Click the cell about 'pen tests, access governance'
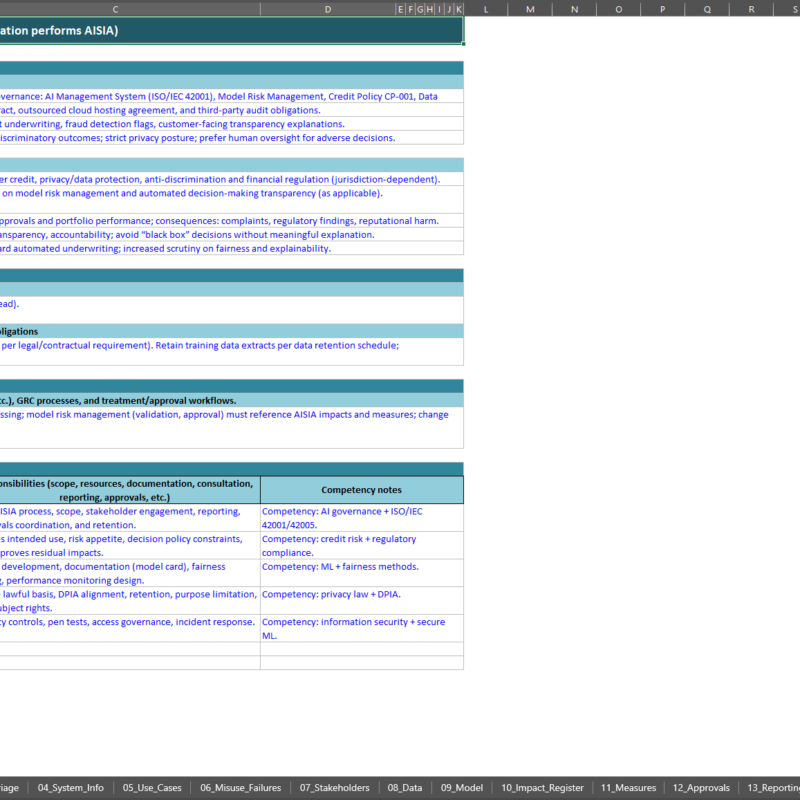Viewport: 800px width, 800px height. 130,628
